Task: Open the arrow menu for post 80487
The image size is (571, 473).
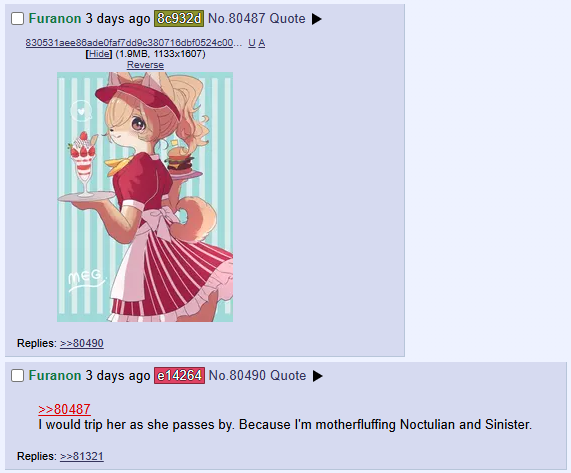Action: pyautogui.click(x=317, y=19)
